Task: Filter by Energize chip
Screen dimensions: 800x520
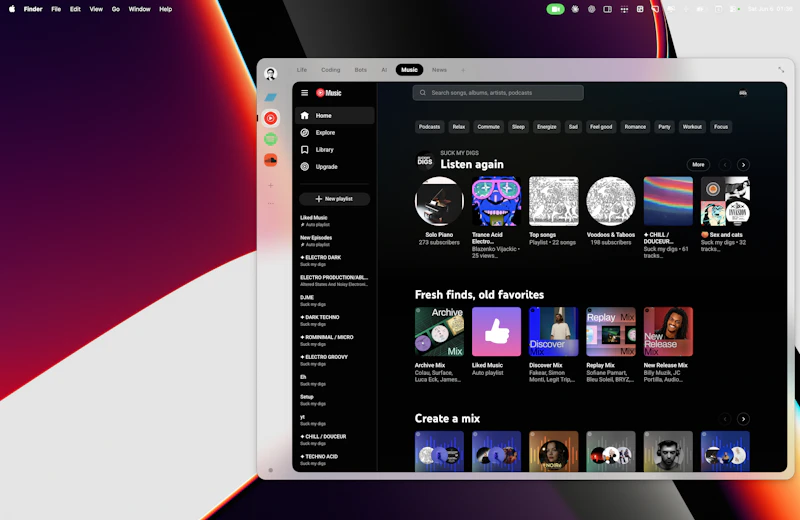Action: click(546, 127)
